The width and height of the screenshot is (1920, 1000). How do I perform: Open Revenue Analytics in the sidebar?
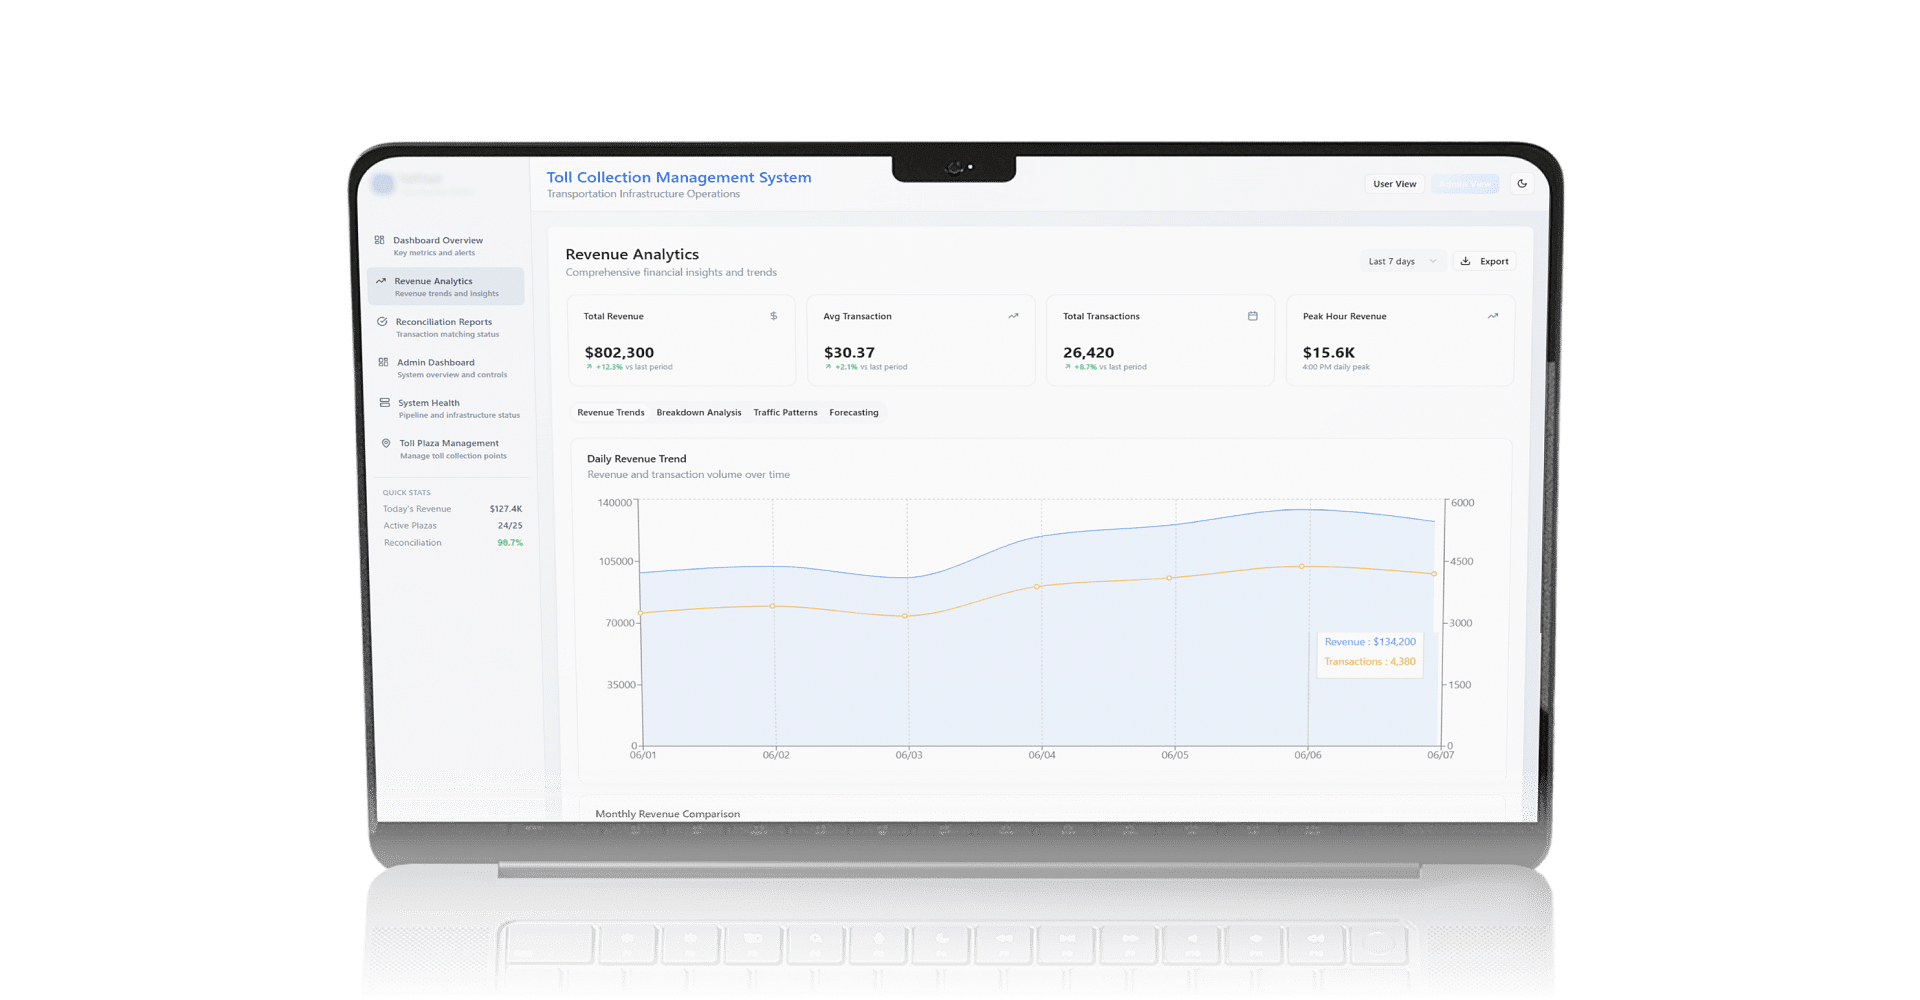[446, 286]
